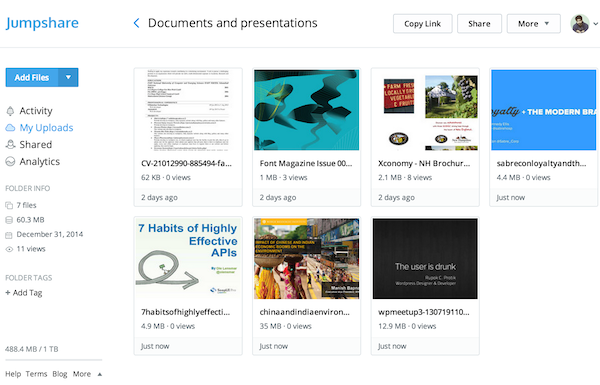The height and width of the screenshot is (385, 600).
Task: Click file name wpmeetup3-130719110...
Action: pos(424,312)
